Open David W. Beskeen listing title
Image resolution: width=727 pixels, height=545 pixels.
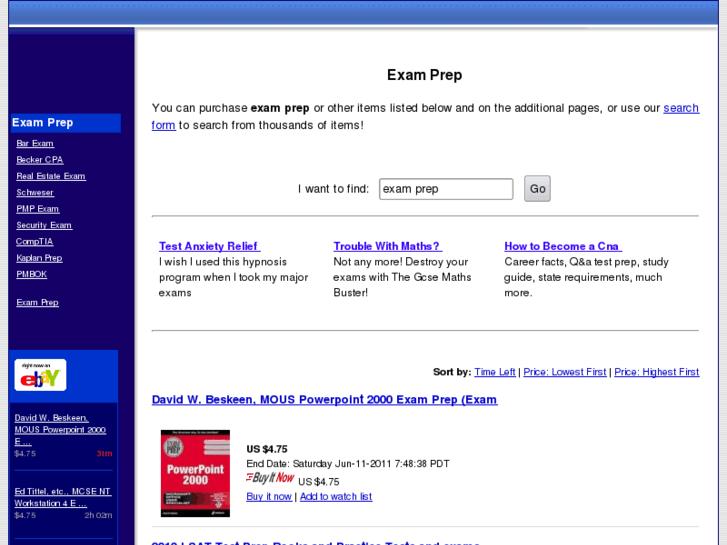(x=325, y=399)
